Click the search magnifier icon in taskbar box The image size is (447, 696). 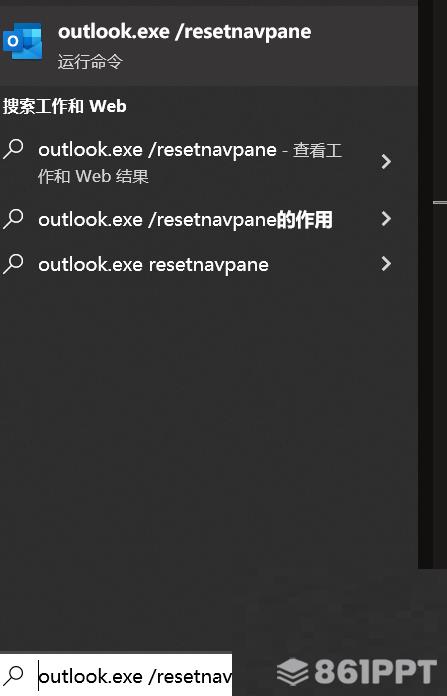click(x=14, y=675)
